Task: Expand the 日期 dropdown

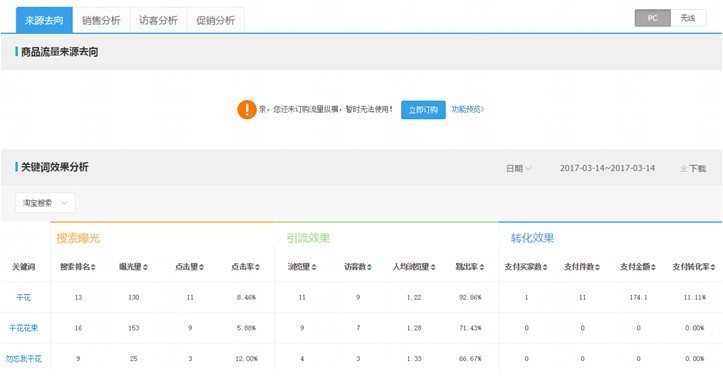Action: tap(518, 168)
